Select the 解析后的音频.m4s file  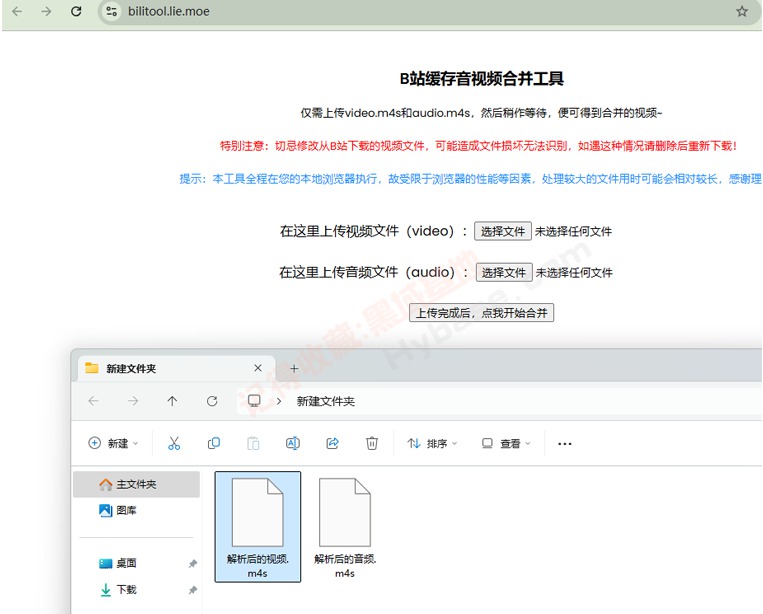(345, 527)
